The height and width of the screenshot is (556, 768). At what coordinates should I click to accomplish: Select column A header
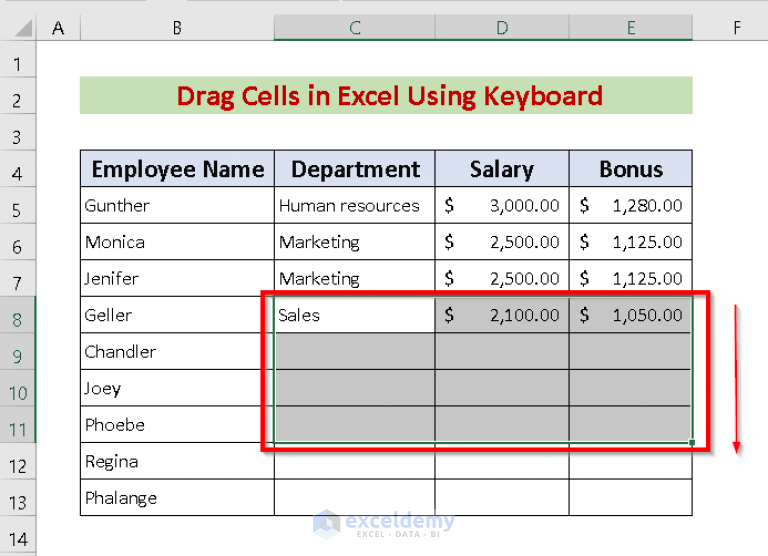click(58, 27)
